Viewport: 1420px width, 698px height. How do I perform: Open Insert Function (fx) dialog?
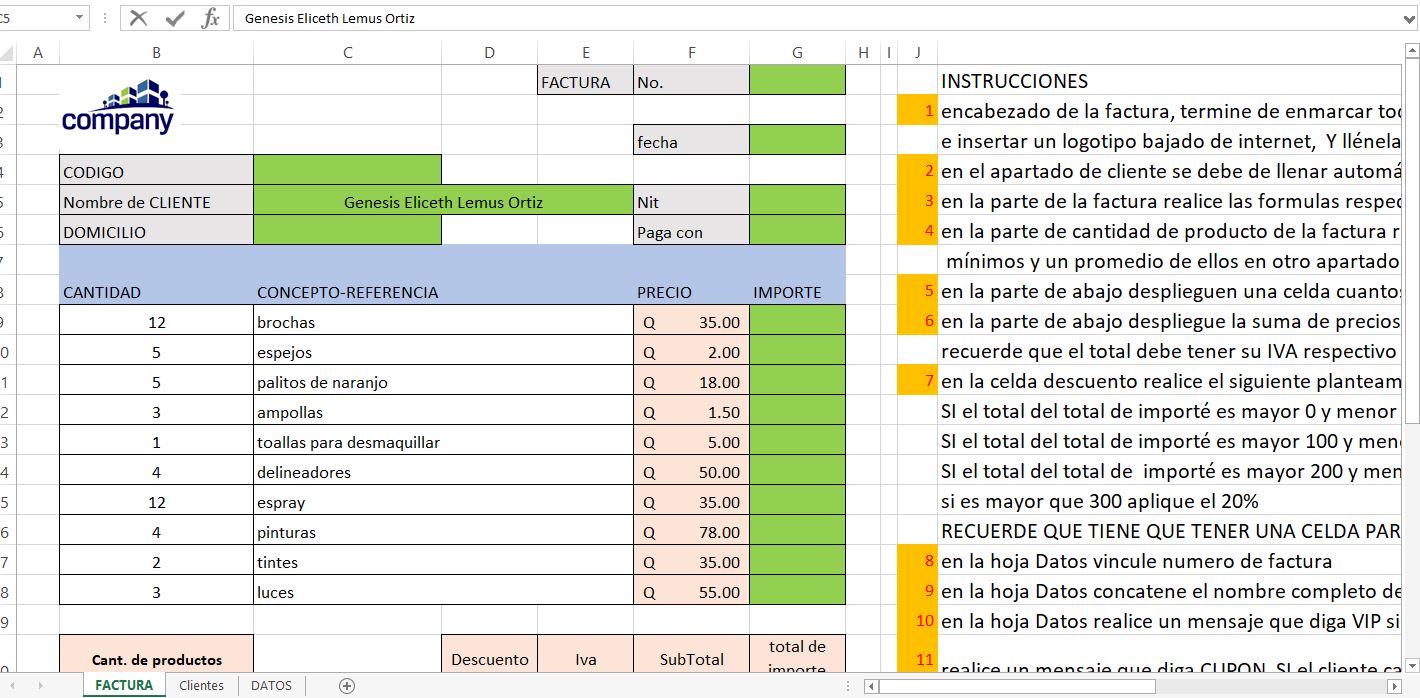click(210, 18)
